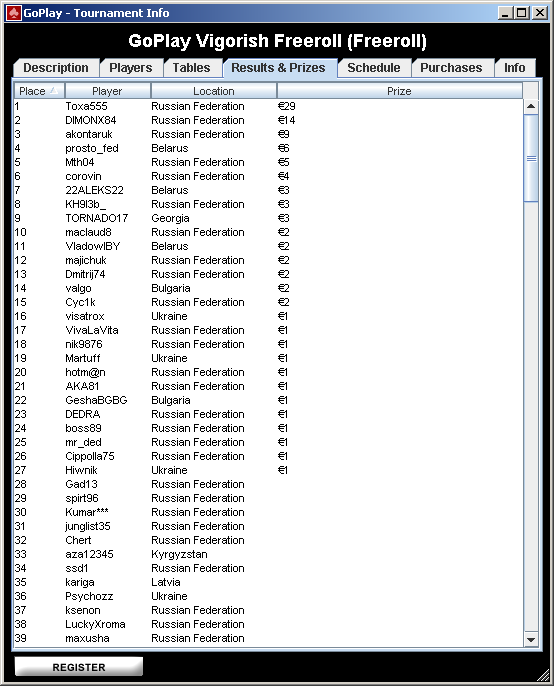Select player Cippolla75
The height and width of the screenshot is (686, 554).
pyautogui.click(x=90, y=456)
